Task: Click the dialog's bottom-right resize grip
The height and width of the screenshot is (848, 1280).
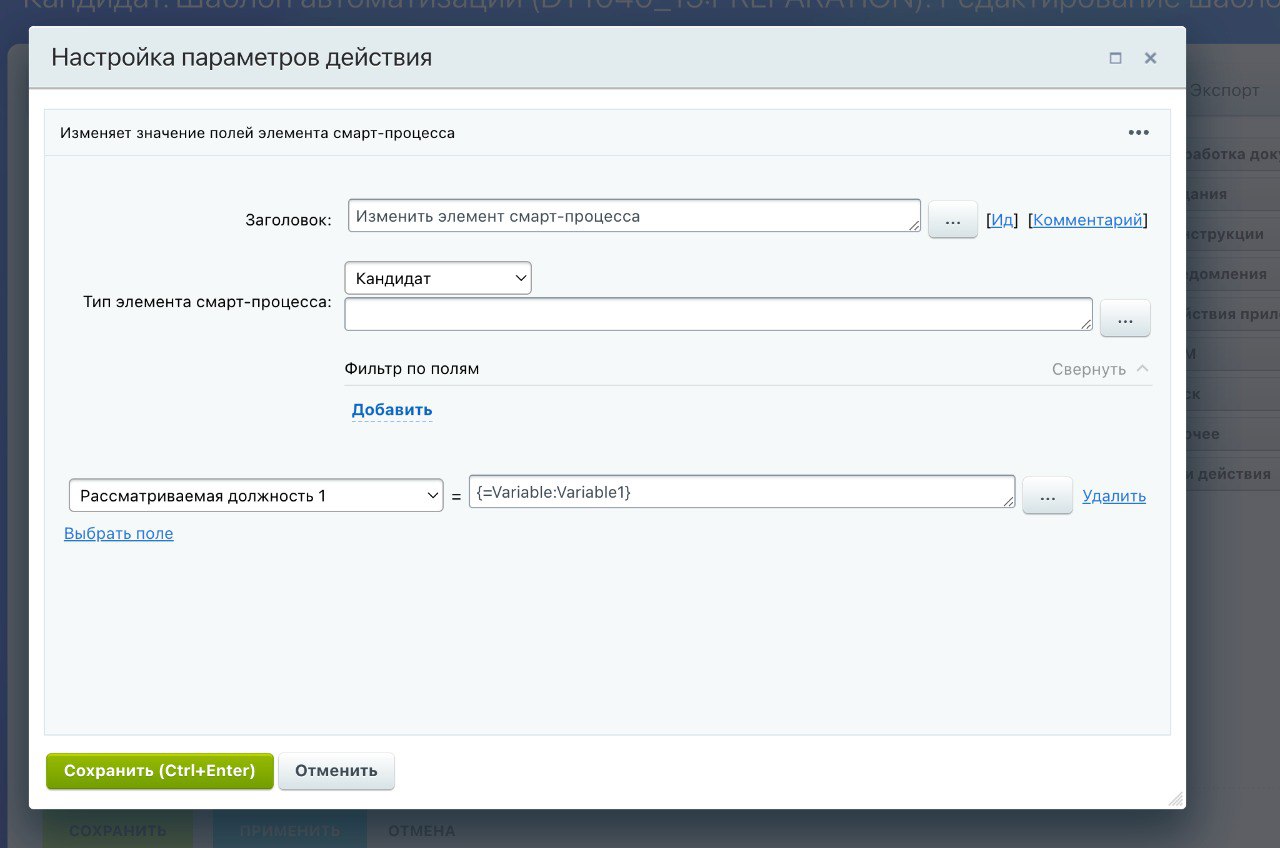Action: click(1176, 799)
